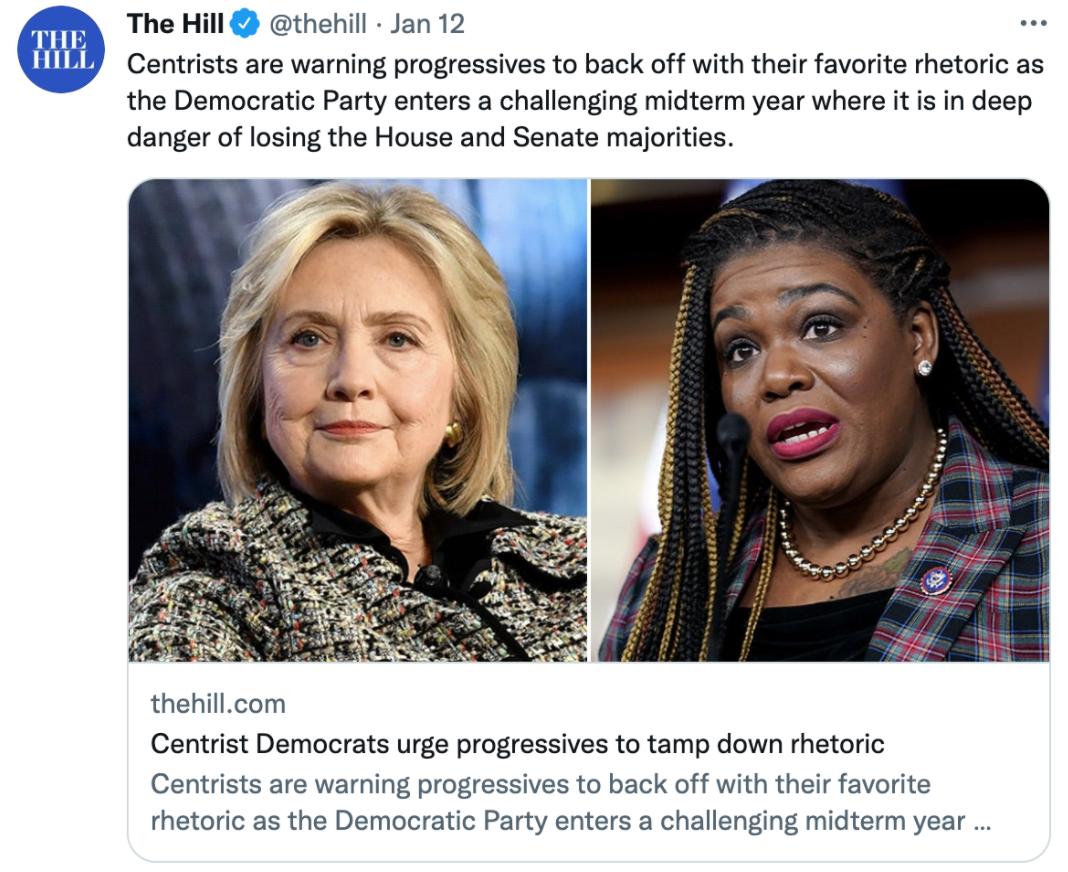
Task: Open the blonde woman's photo on the card
Action: click(358, 420)
